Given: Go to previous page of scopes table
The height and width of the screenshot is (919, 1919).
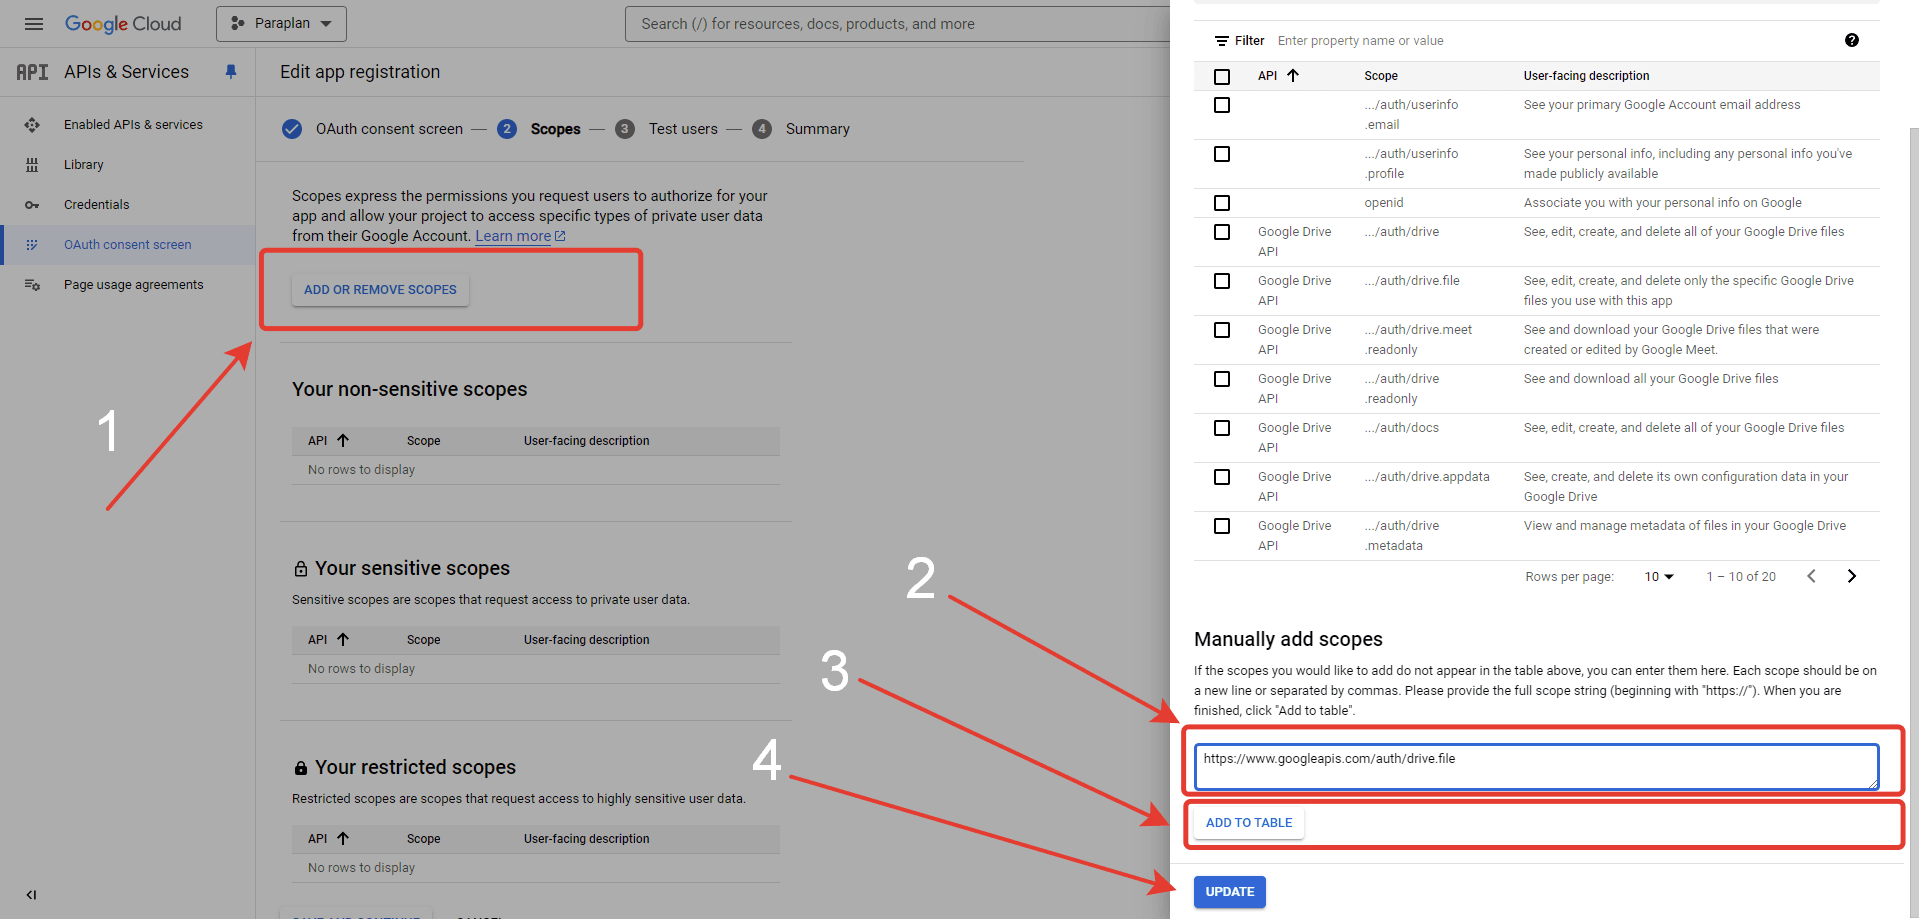Looking at the screenshot, I should (1811, 576).
